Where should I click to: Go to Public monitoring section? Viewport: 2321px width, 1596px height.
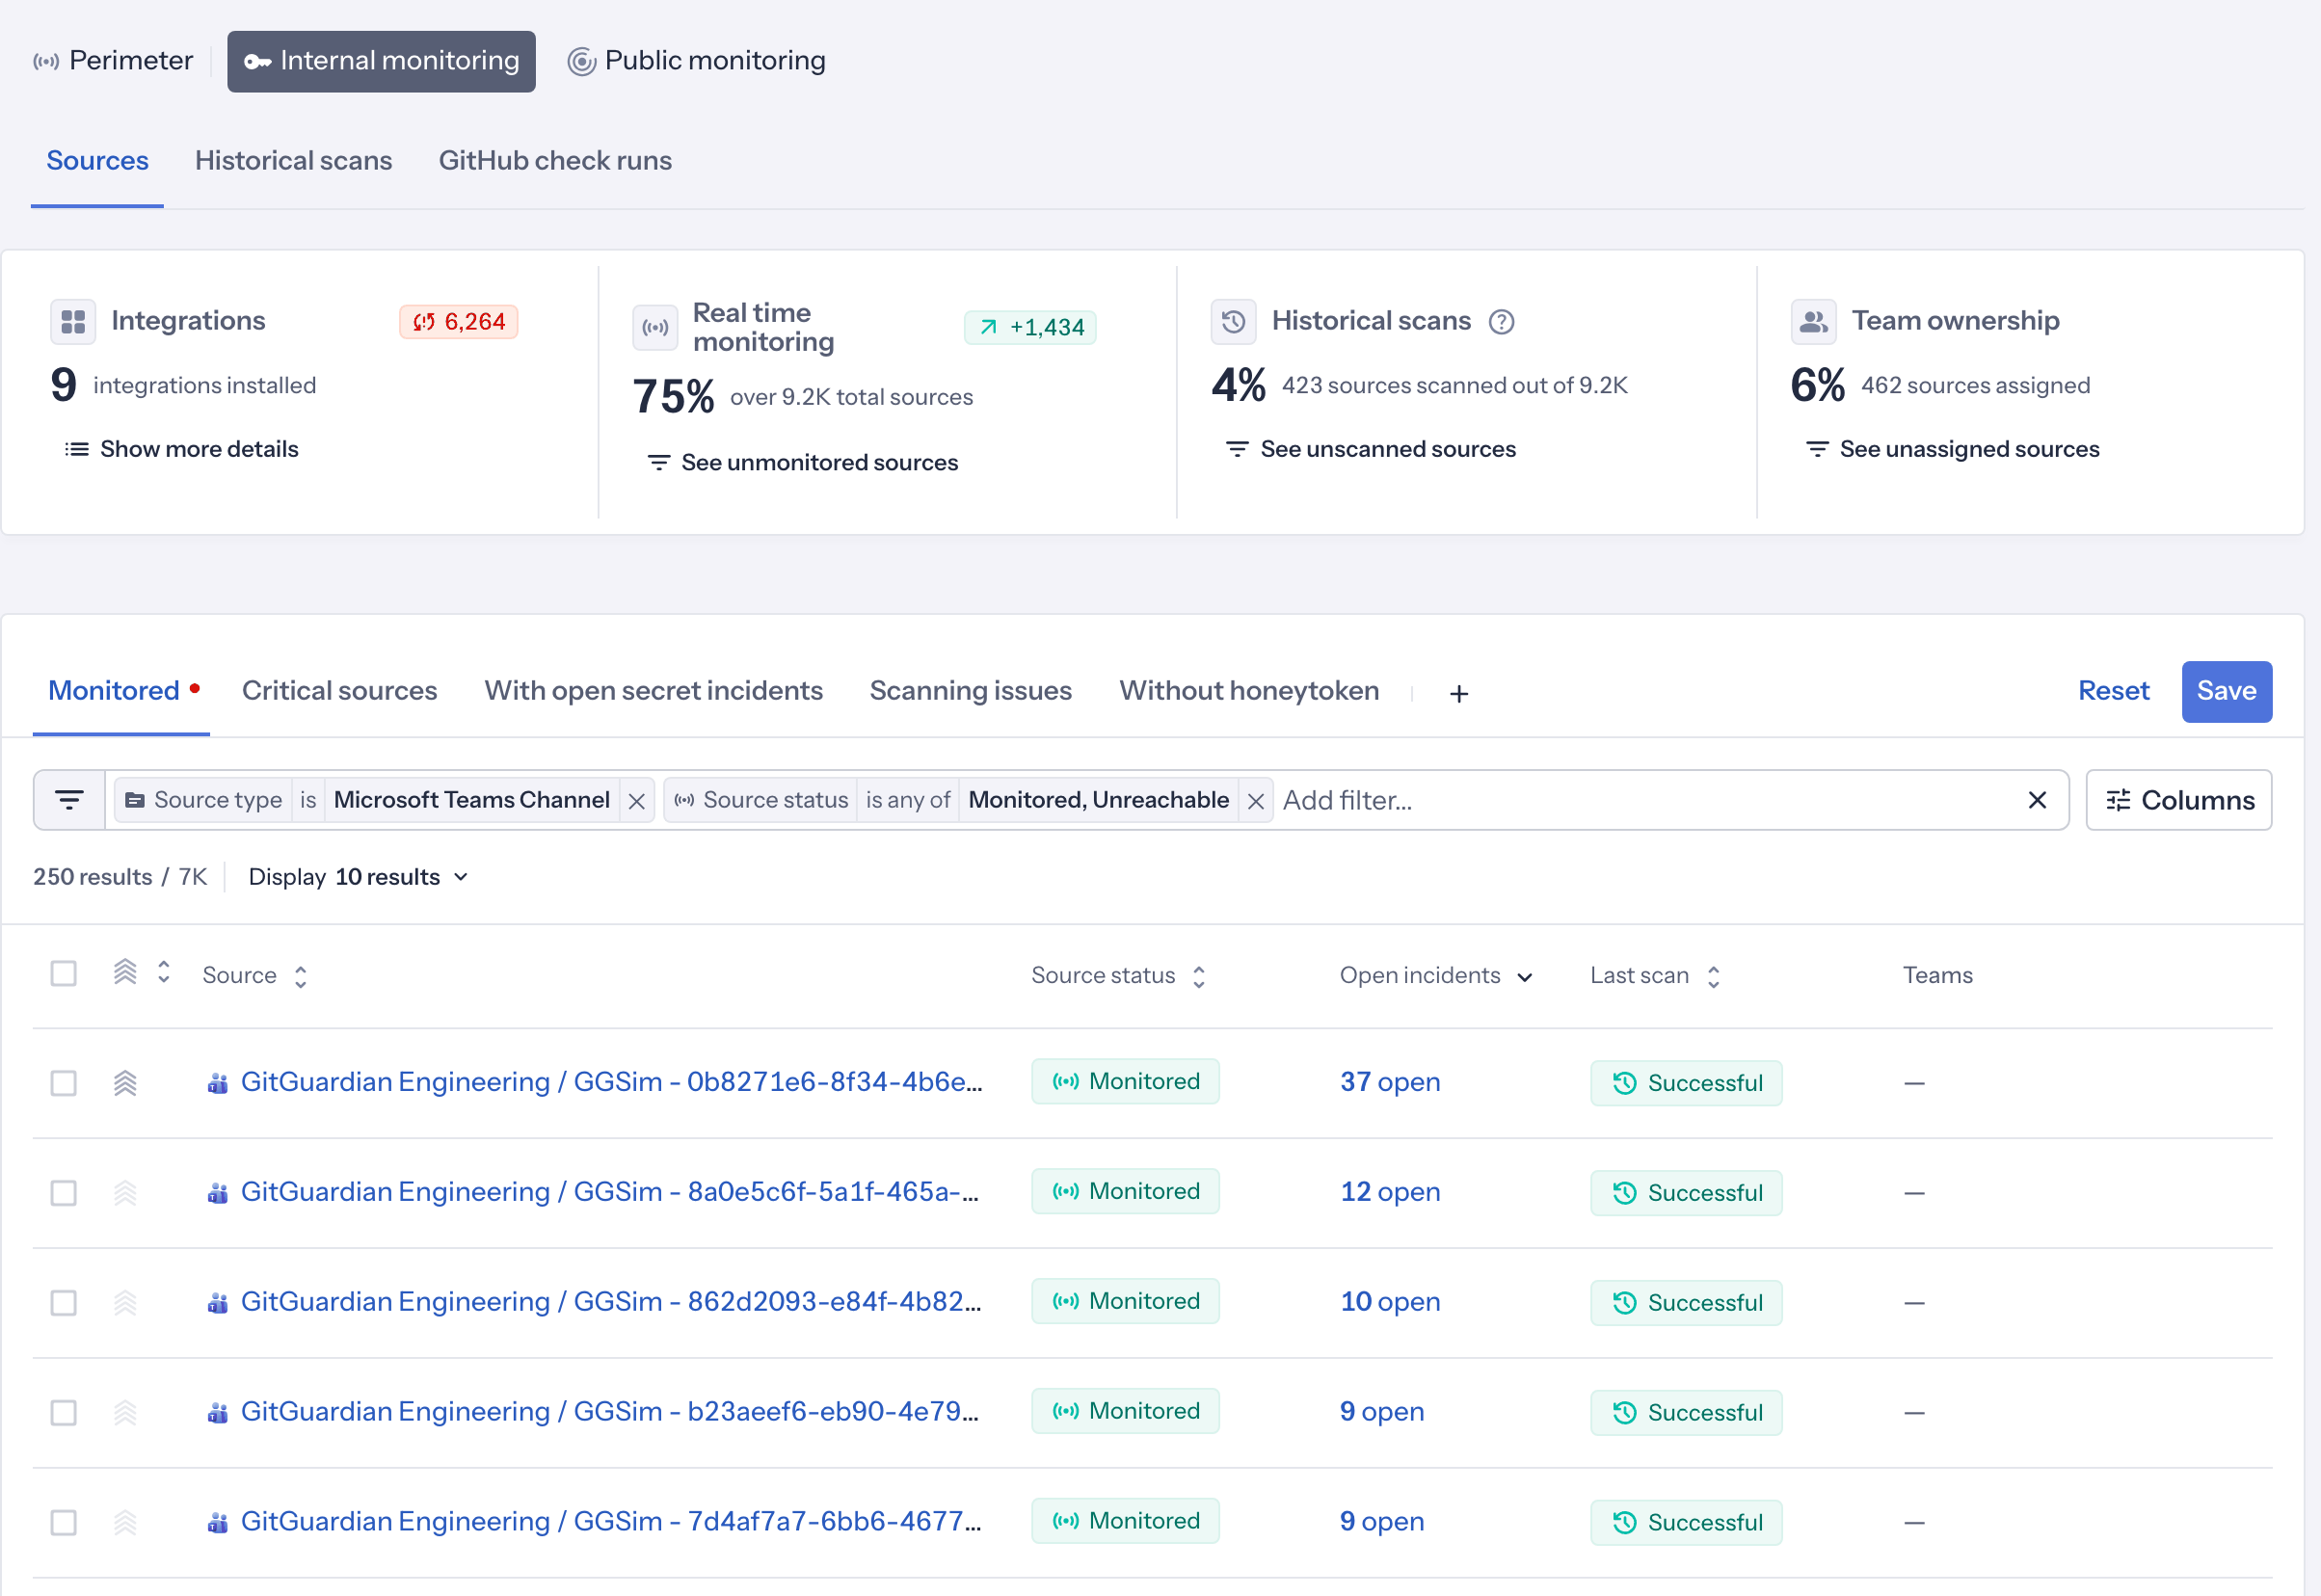pyautogui.click(x=697, y=61)
